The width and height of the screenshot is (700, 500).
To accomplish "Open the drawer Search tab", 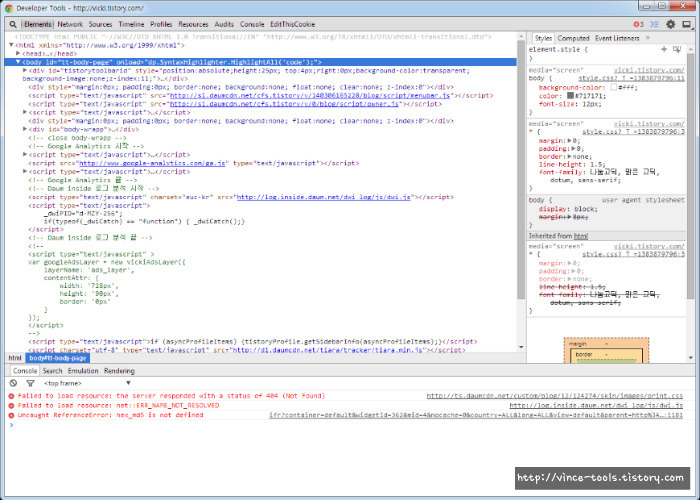I will [52, 371].
